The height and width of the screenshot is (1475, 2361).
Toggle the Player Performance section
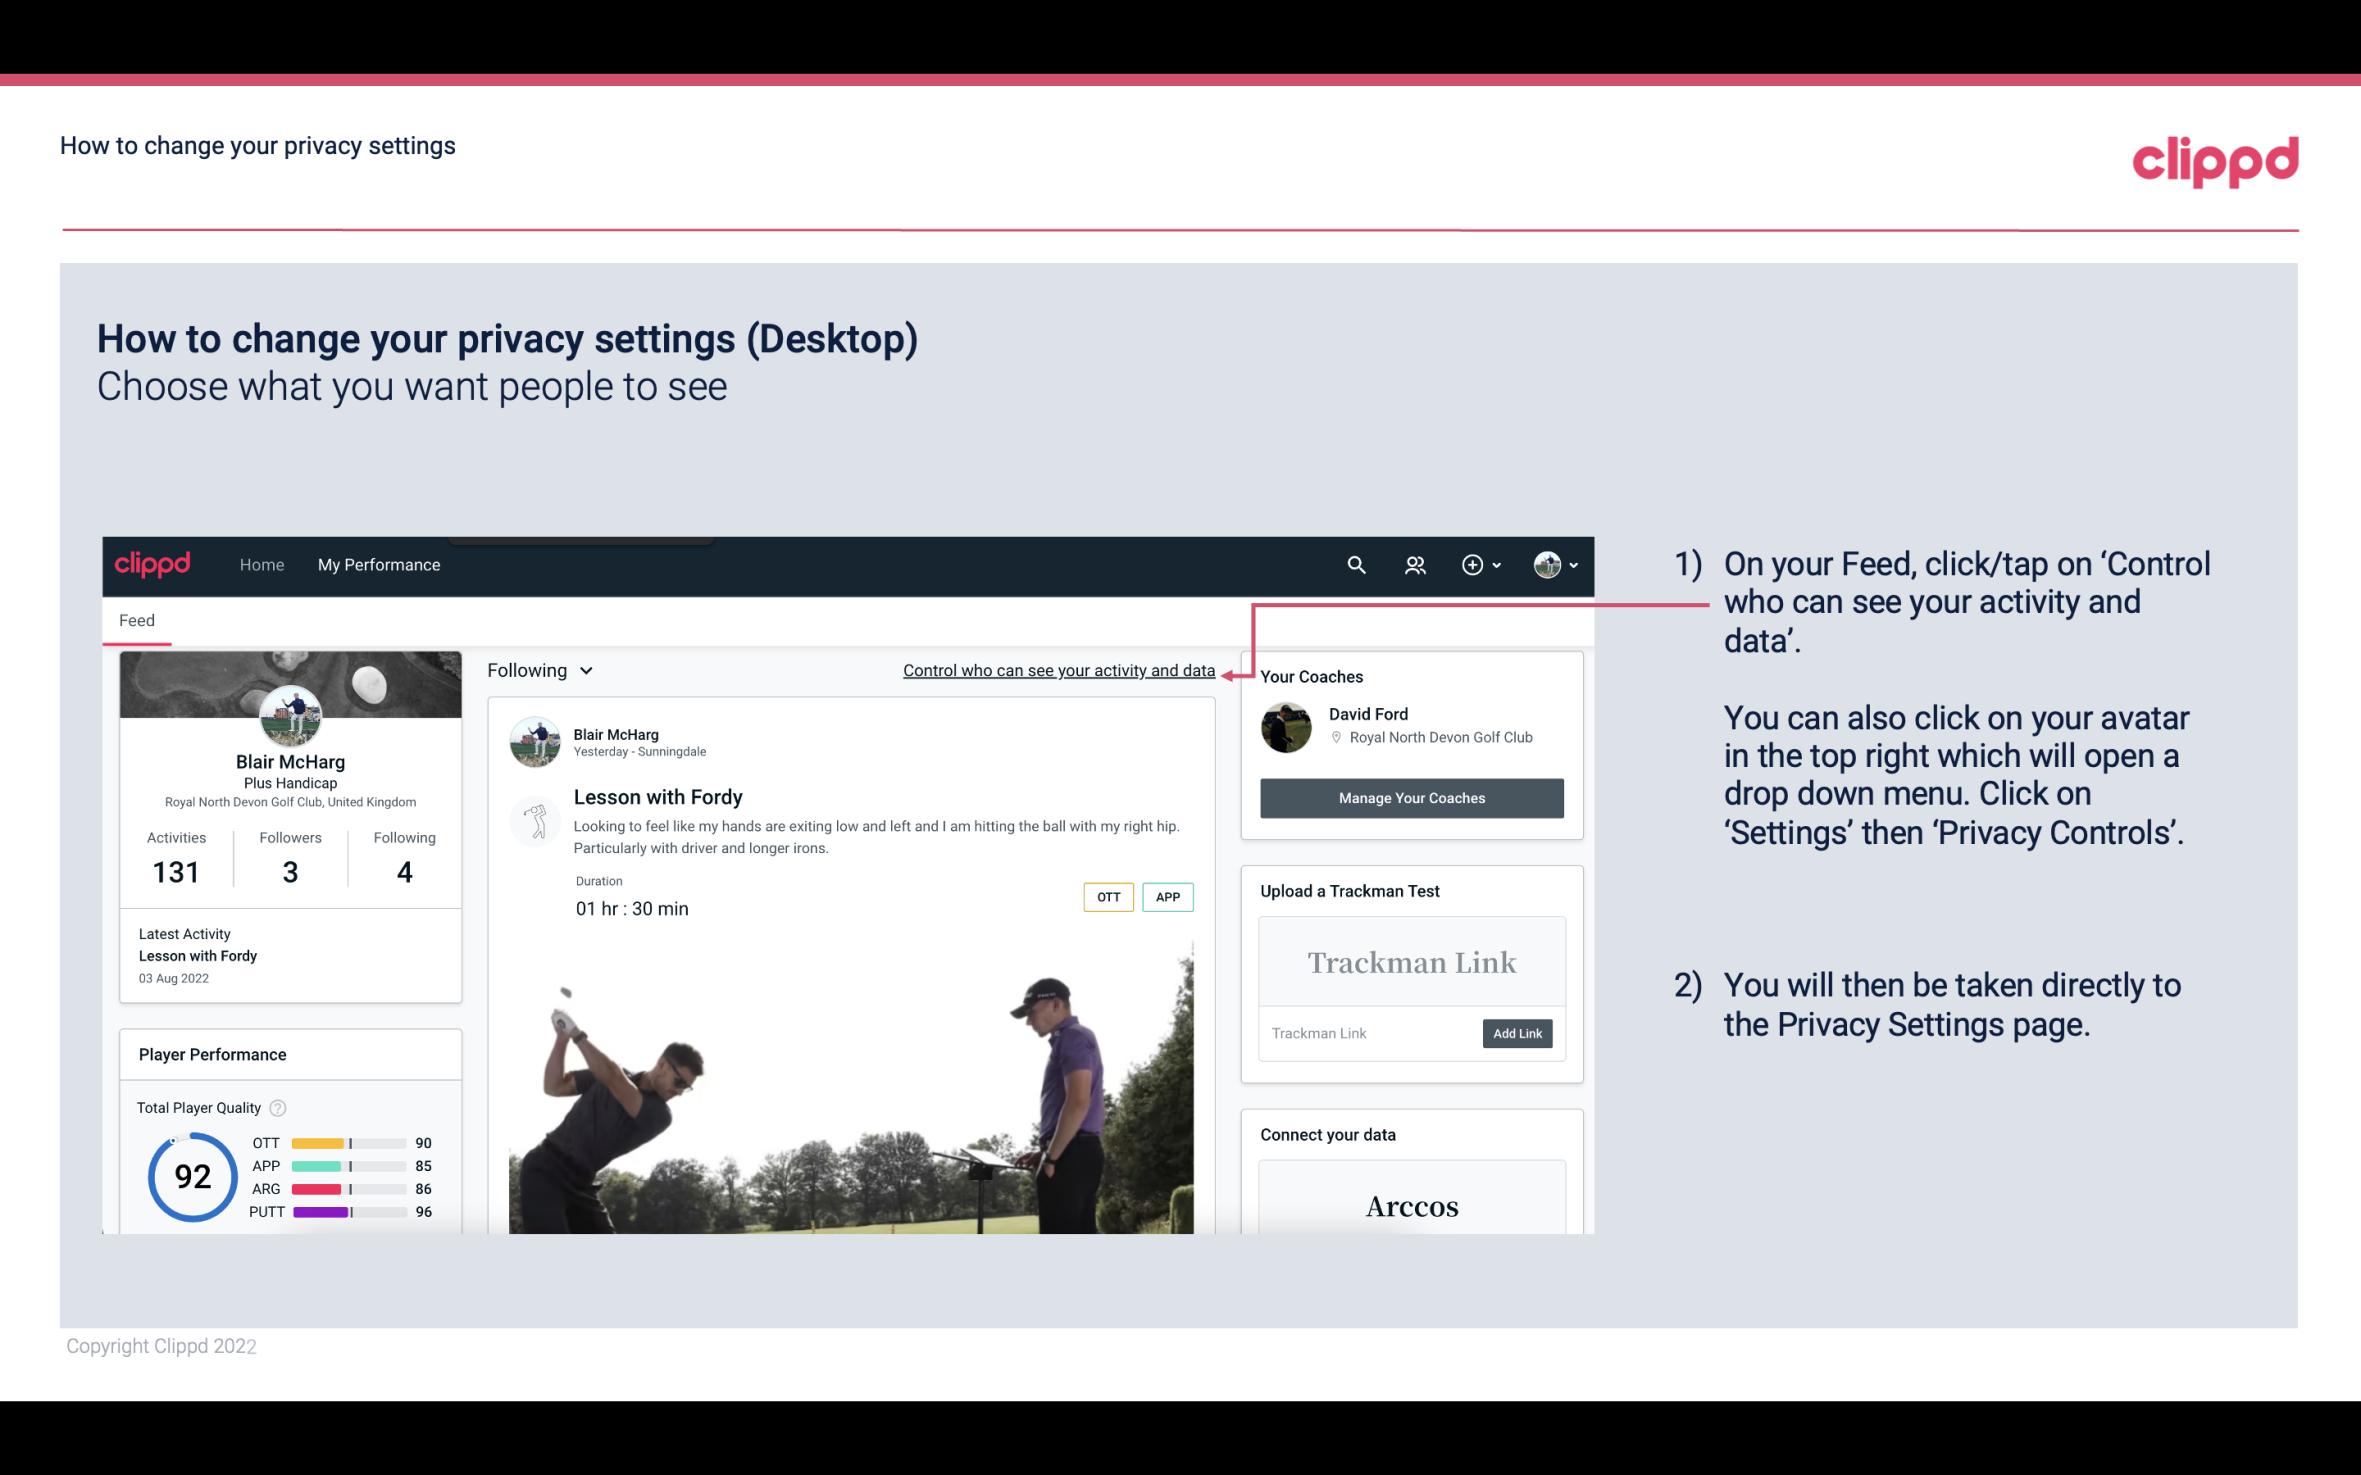coord(212,1054)
